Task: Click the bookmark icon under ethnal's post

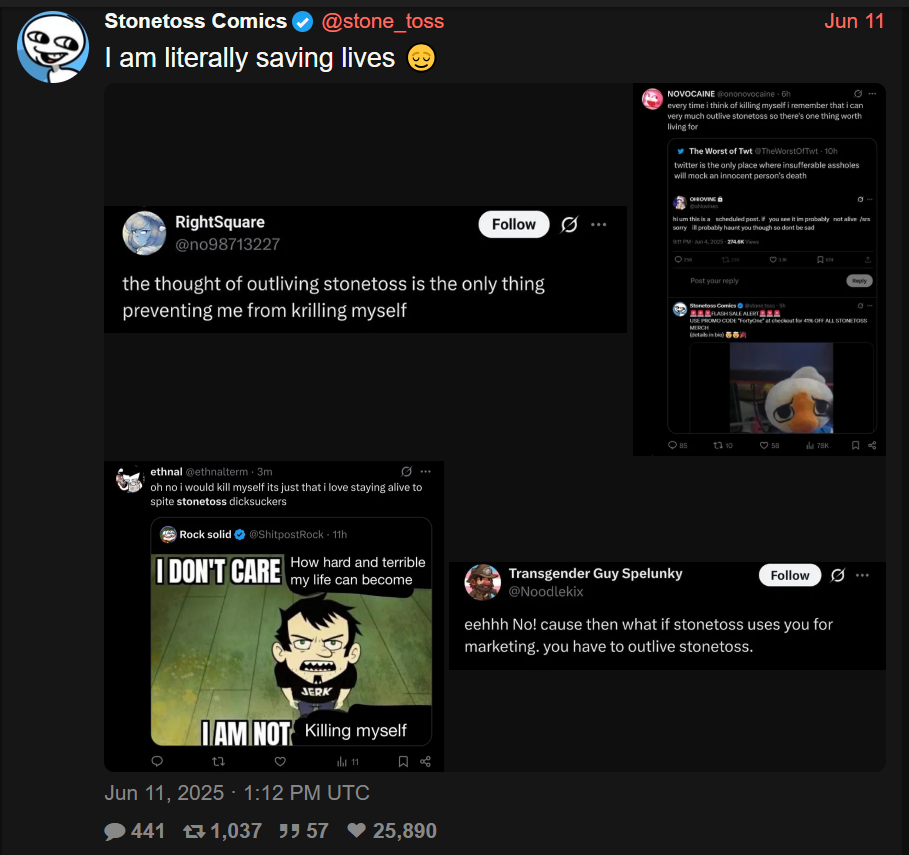Action: 403,761
